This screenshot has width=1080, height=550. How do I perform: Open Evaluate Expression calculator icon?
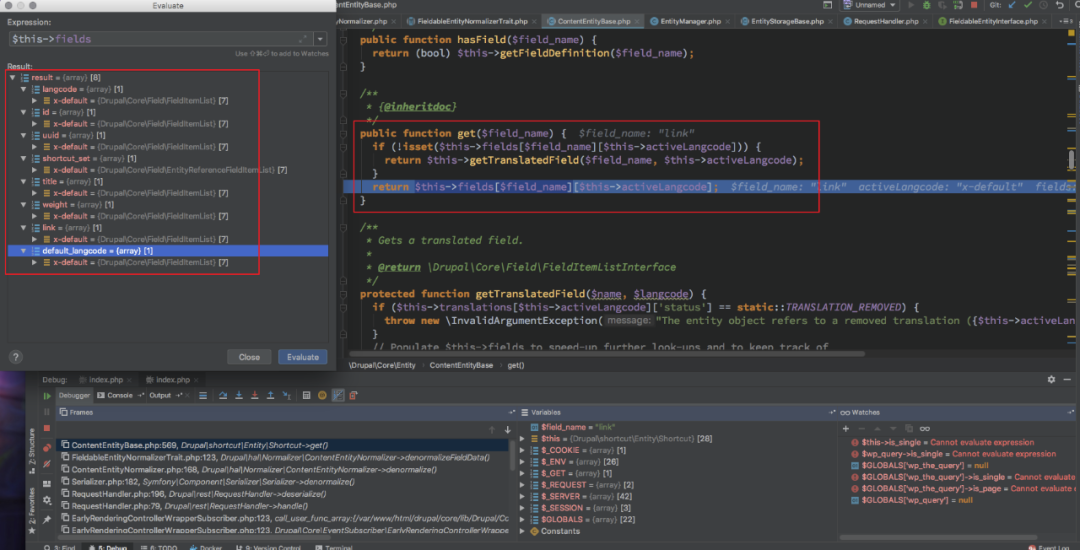point(307,395)
